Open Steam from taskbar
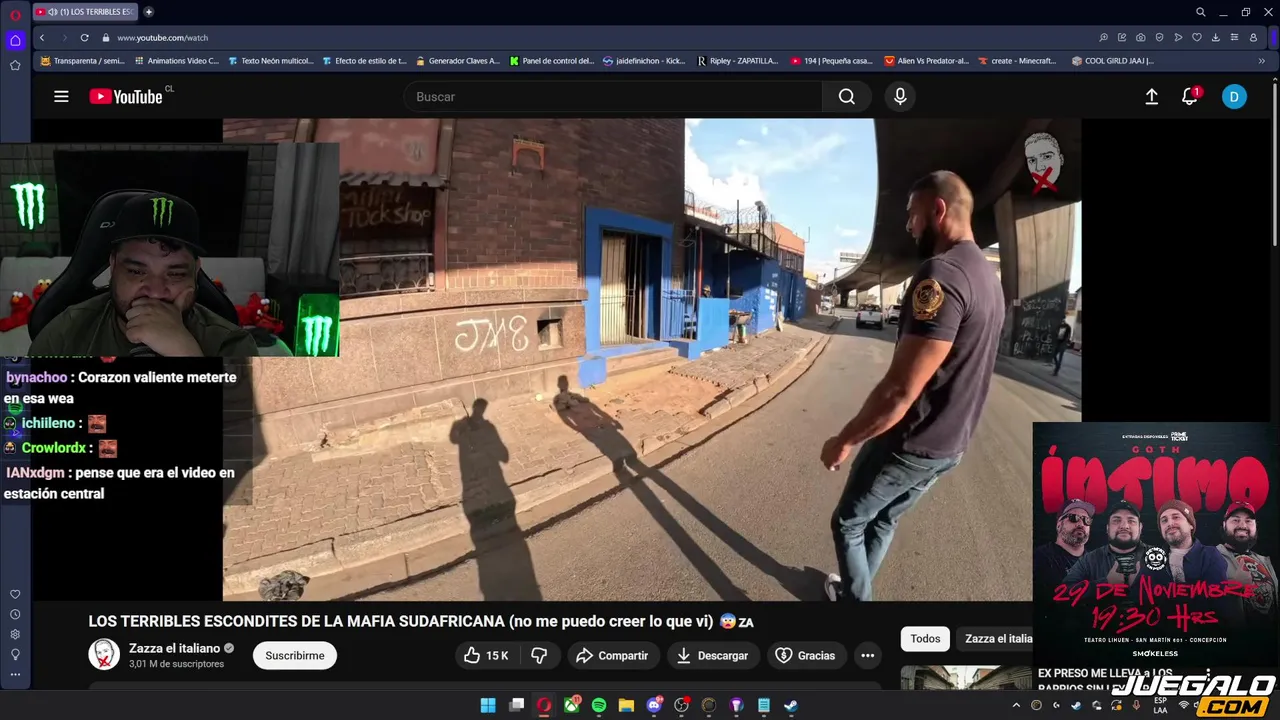This screenshot has width=1280, height=720. (x=791, y=706)
